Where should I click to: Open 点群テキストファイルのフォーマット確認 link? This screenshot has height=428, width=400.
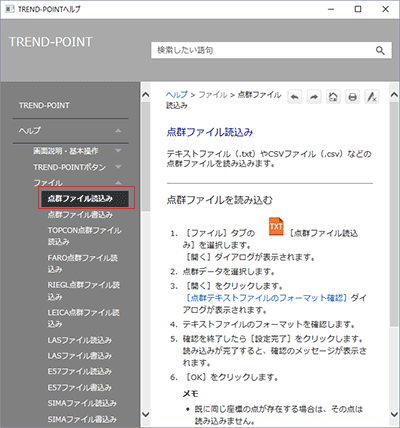click(x=267, y=298)
